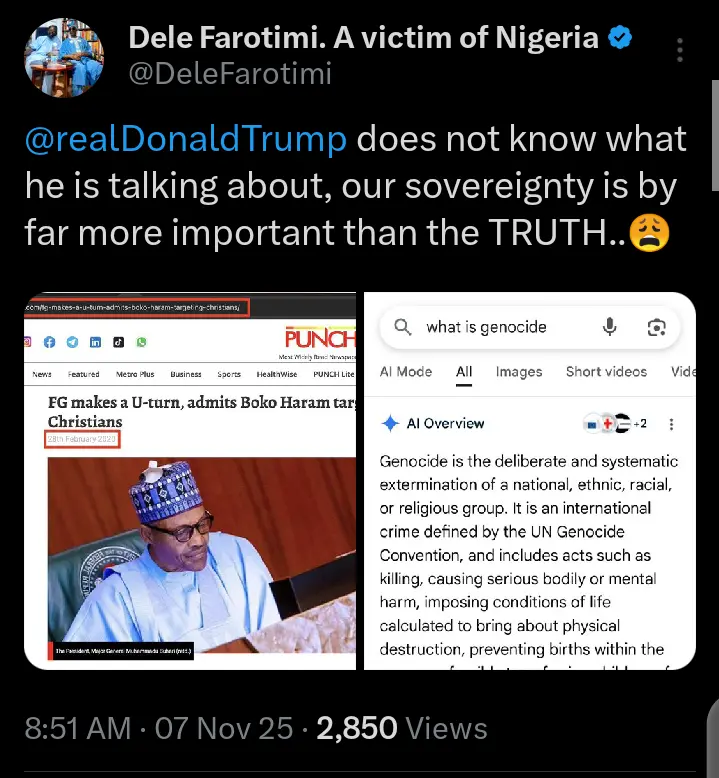This screenshot has height=778, width=719.
Task: Open AI Overview three-dot options
Action: click(671, 423)
